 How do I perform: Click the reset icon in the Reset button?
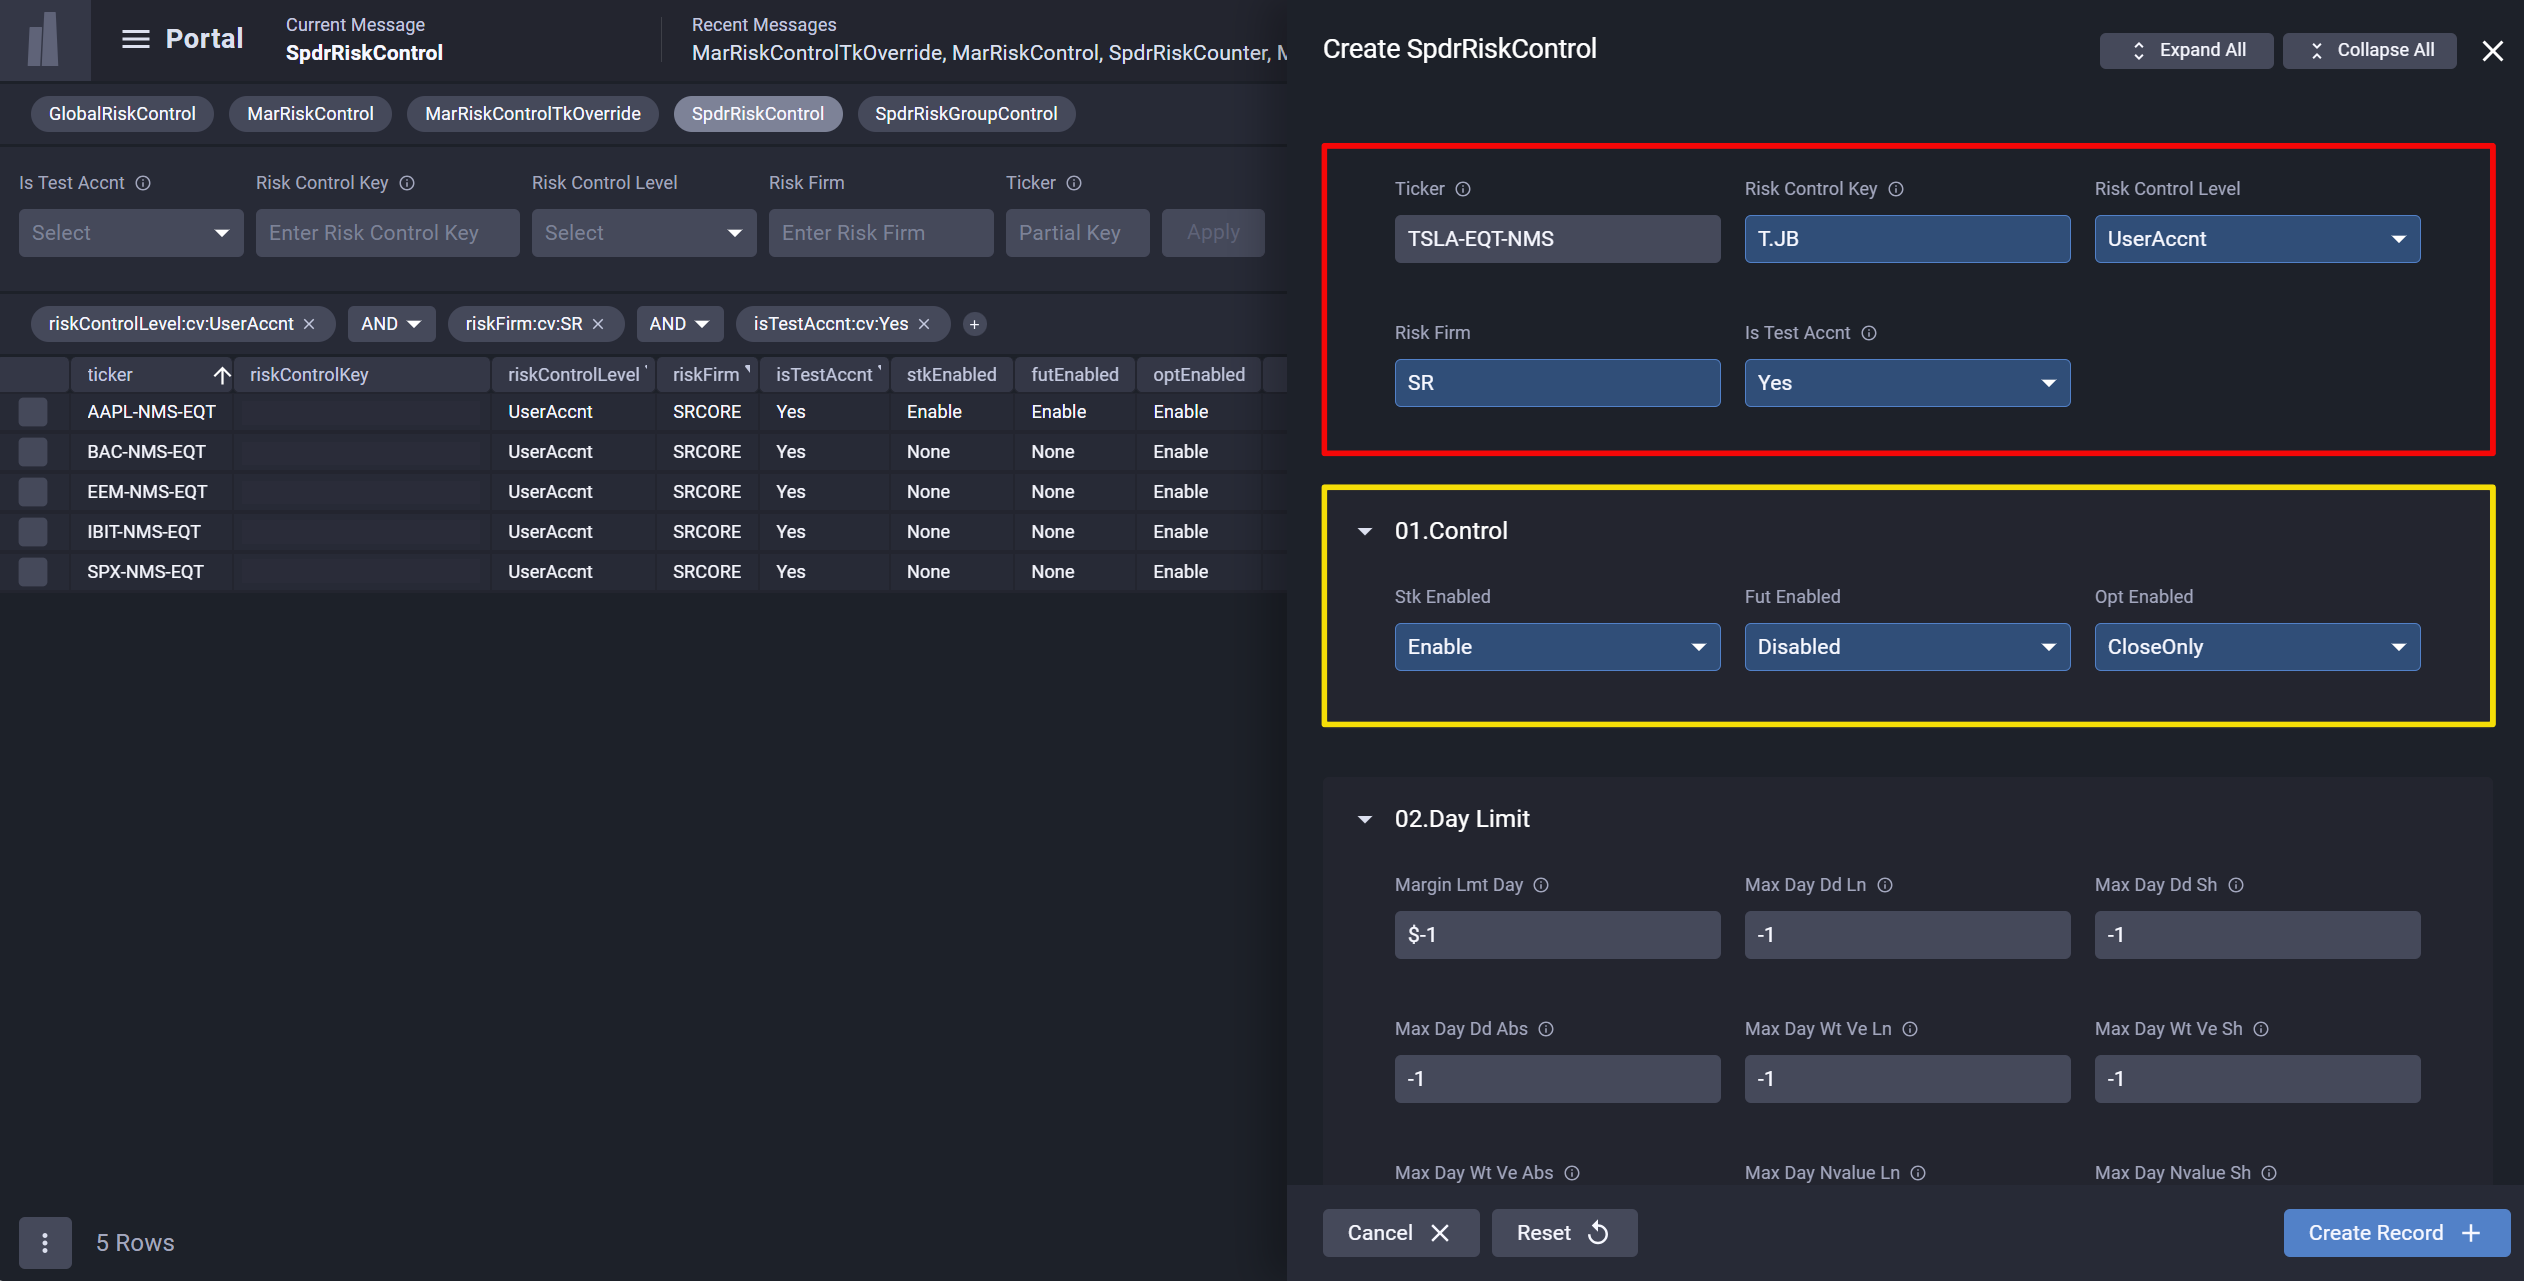pyautogui.click(x=1596, y=1233)
